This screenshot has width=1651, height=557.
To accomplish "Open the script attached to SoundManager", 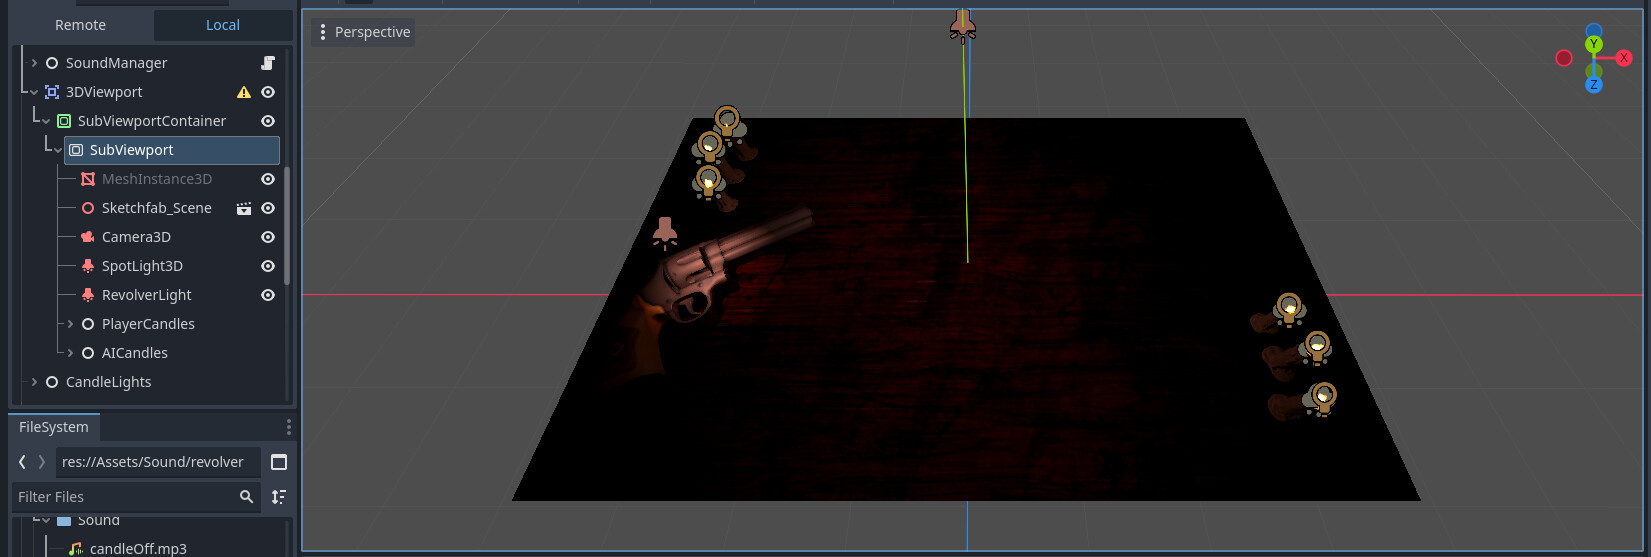I will point(267,63).
